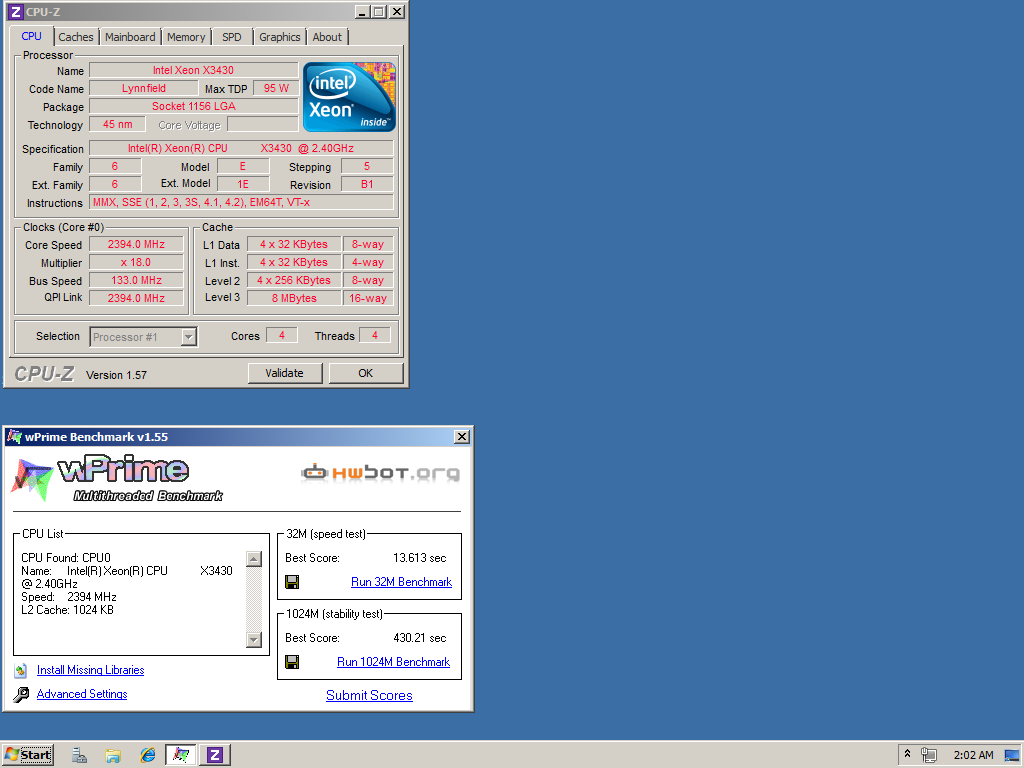Click the Package value Socket 1156 LGA
The width and height of the screenshot is (1024, 768).
[x=193, y=106]
